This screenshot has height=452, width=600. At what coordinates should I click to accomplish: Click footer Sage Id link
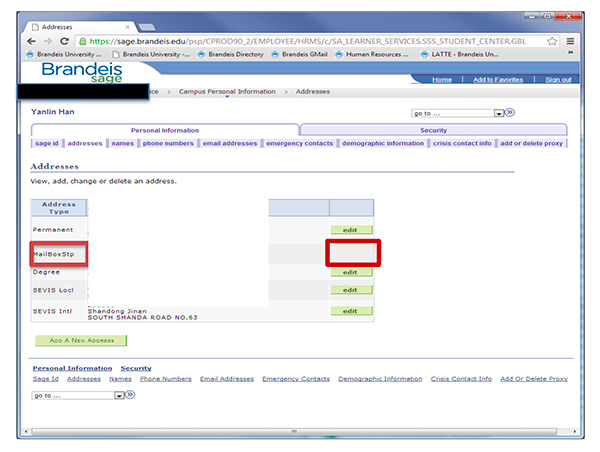(x=46, y=379)
